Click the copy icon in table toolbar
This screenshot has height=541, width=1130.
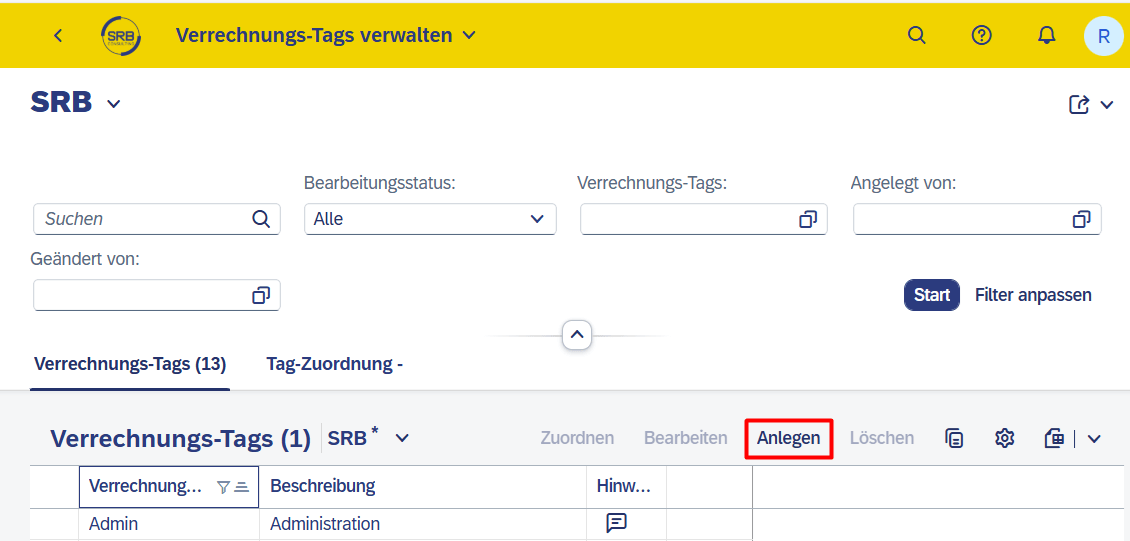(954, 438)
